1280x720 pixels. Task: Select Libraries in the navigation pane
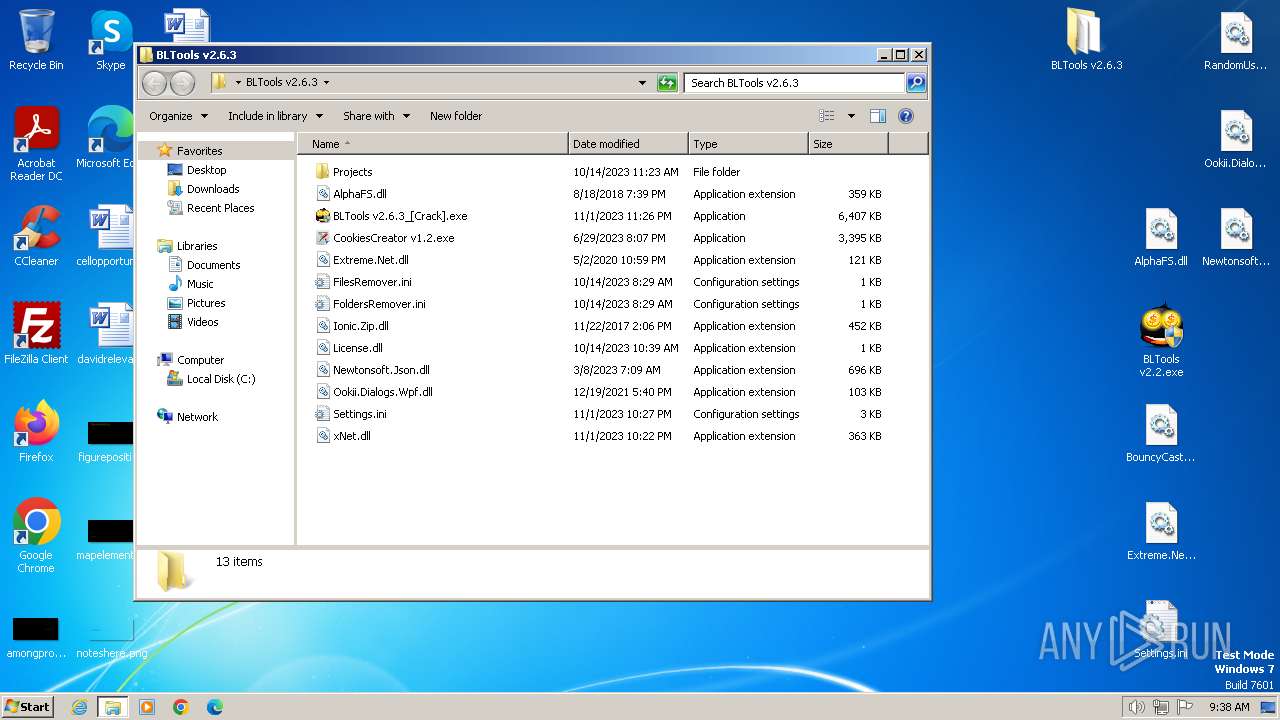(x=197, y=246)
